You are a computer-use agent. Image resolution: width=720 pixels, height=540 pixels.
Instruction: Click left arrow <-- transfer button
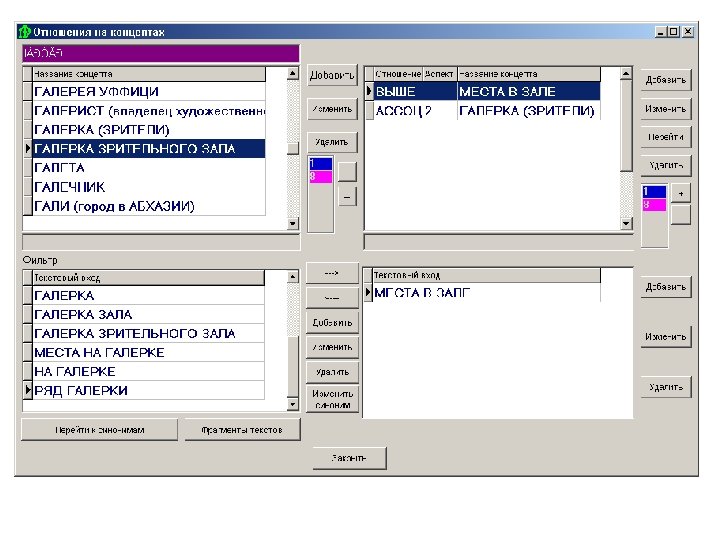332,298
